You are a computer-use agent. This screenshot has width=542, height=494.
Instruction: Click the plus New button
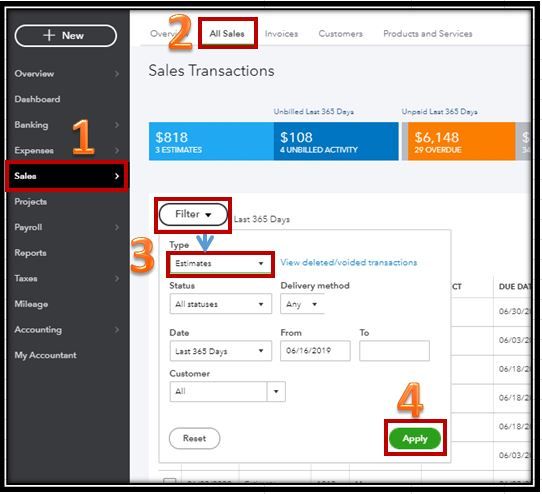click(x=66, y=36)
